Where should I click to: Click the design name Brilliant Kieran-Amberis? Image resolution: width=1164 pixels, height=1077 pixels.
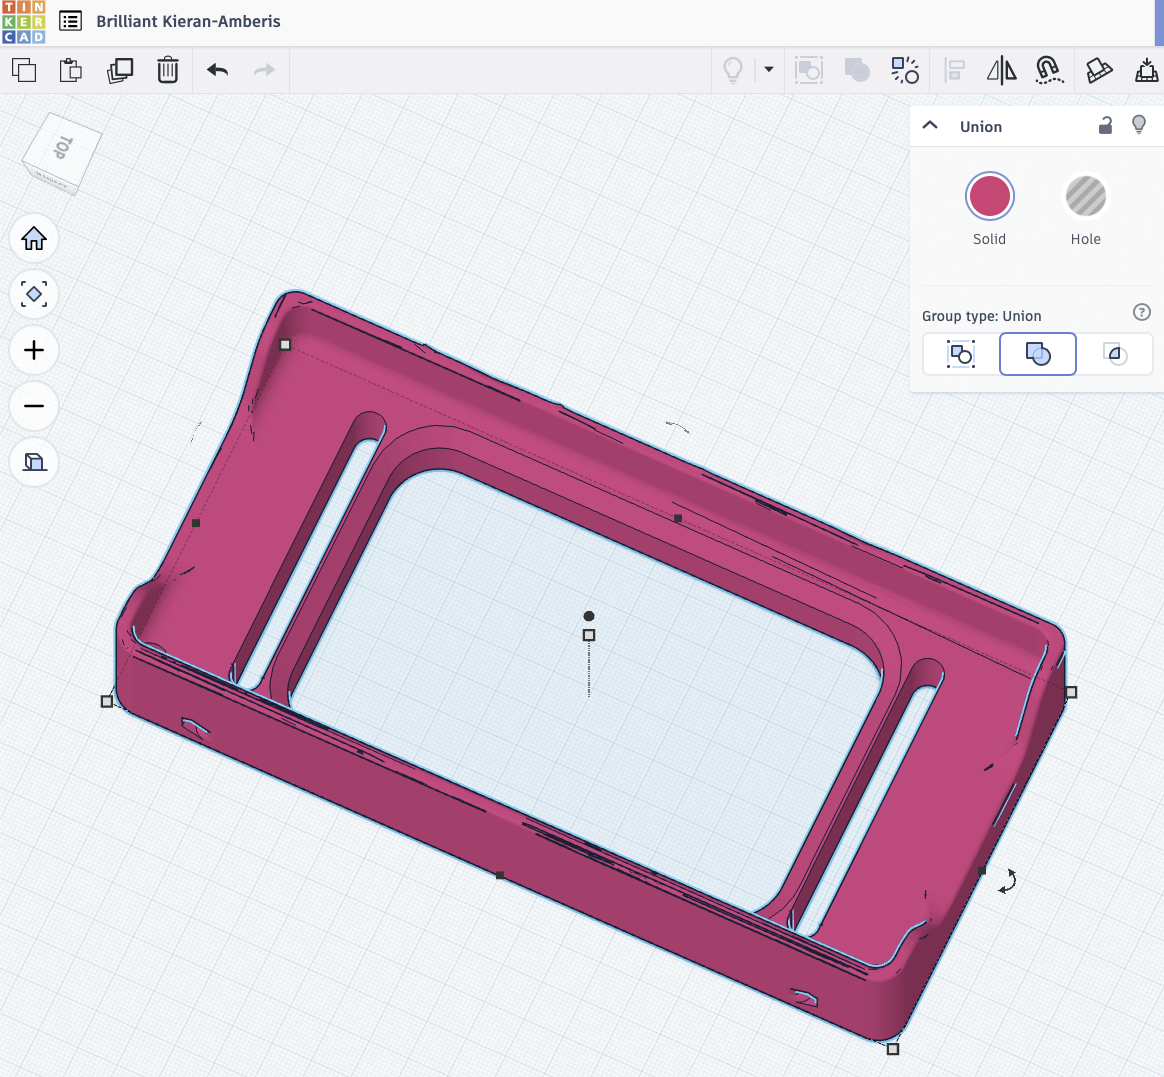click(188, 21)
